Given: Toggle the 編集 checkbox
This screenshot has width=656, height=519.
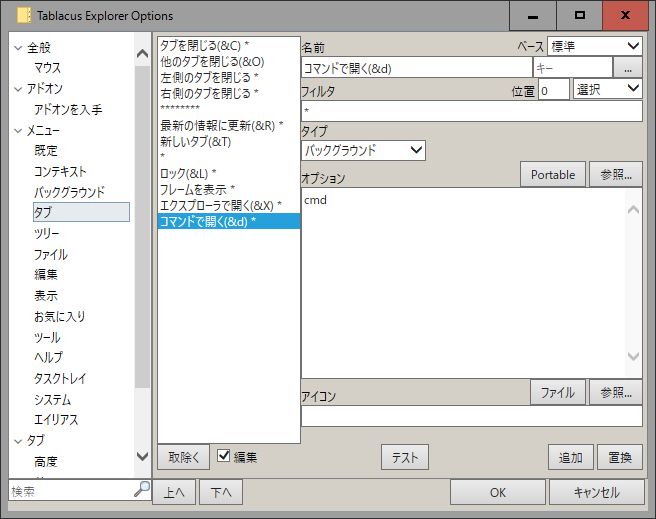Looking at the screenshot, I should click(x=224, y=457).
